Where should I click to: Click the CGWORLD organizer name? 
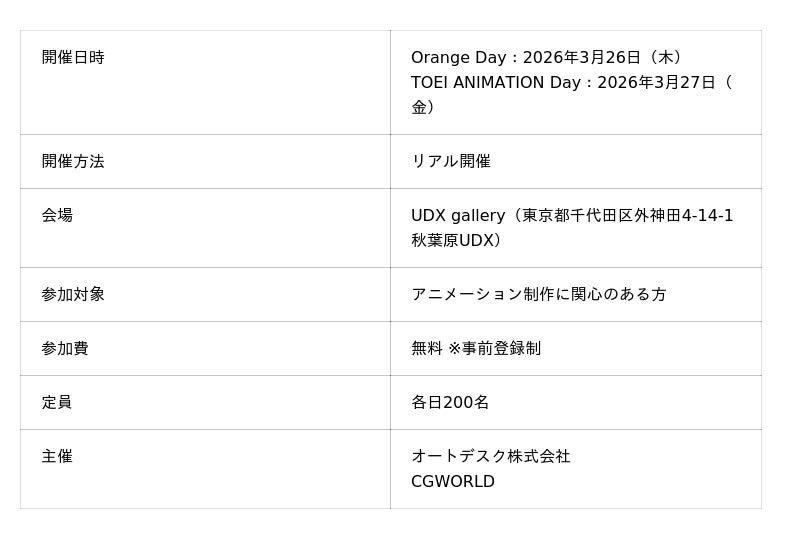(453, 482)
